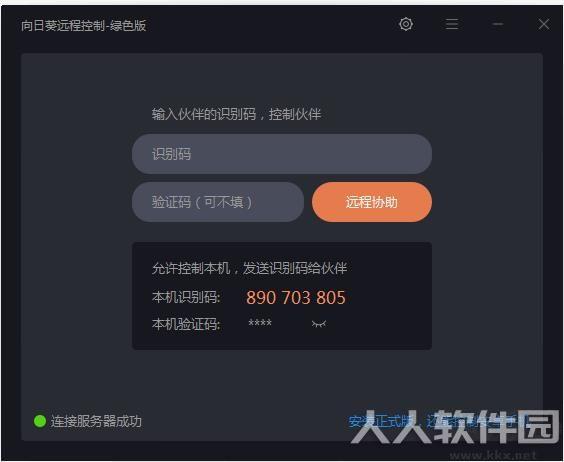Open the blue link right of 安装正式版
Screen dimensions: 564x462
(477, 421)
